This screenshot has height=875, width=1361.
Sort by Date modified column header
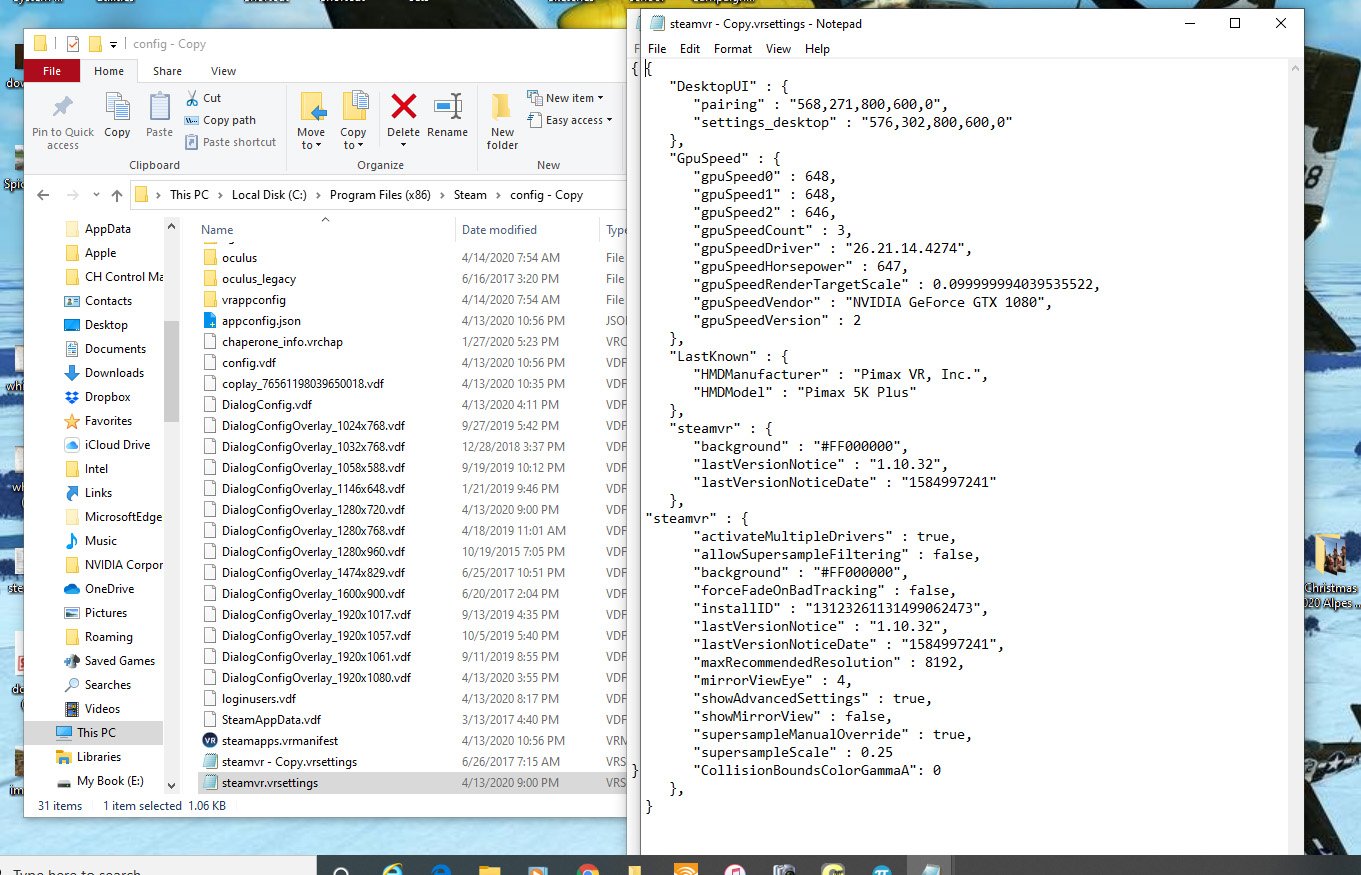pos(499,230)
